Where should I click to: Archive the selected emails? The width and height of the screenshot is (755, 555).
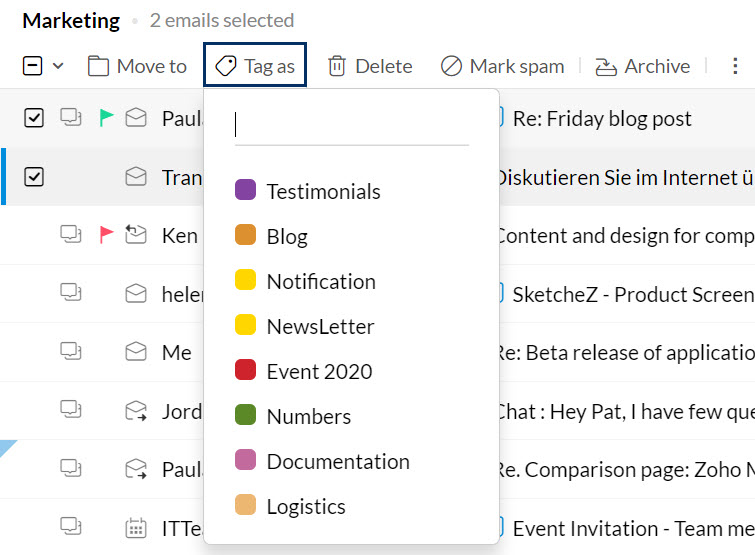[x=642, y=66]
